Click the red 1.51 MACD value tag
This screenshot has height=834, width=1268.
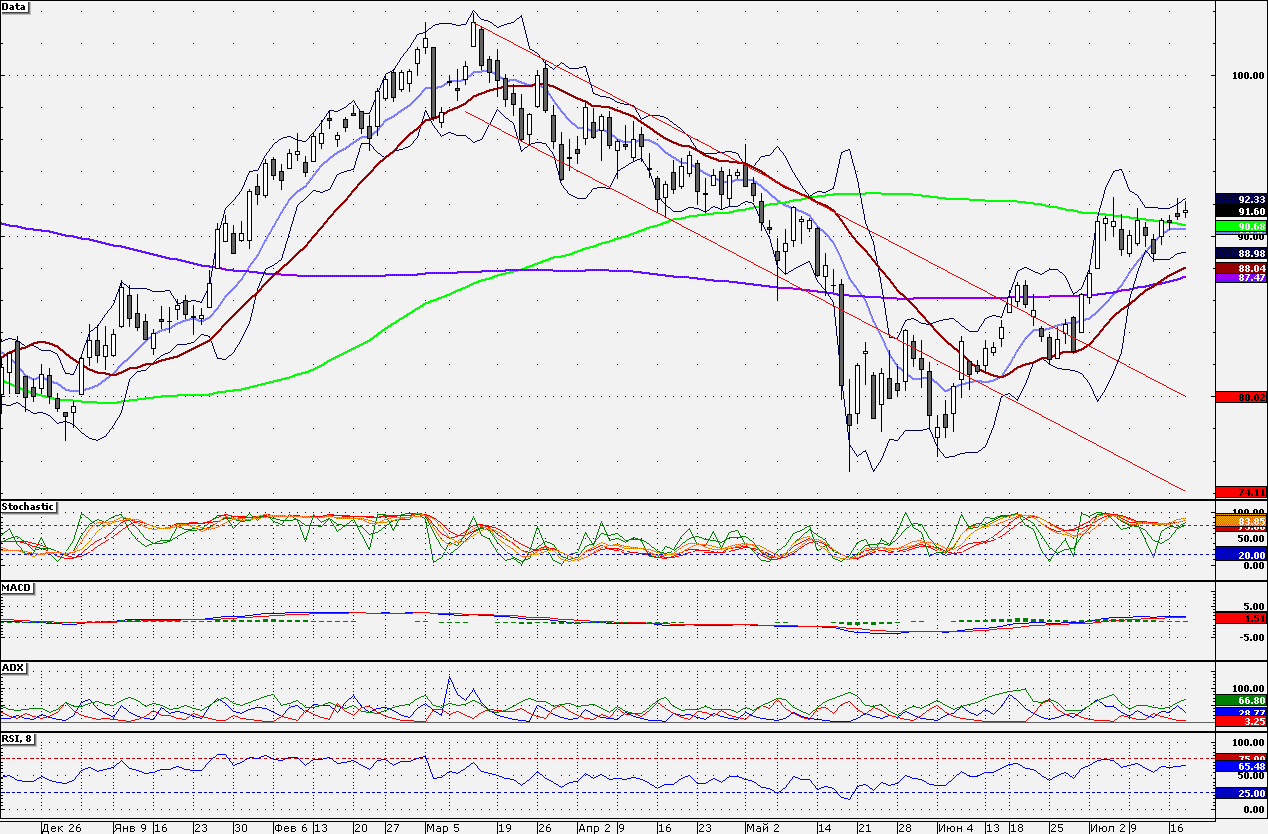[x=1241, y=619]
